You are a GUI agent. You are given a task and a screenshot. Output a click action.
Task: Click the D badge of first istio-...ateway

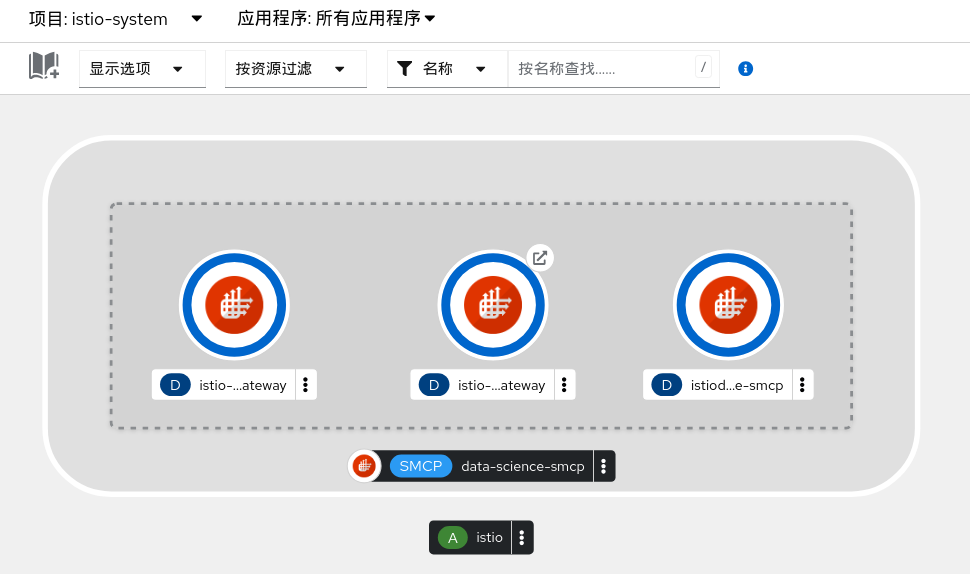click(x=176, y=385)
